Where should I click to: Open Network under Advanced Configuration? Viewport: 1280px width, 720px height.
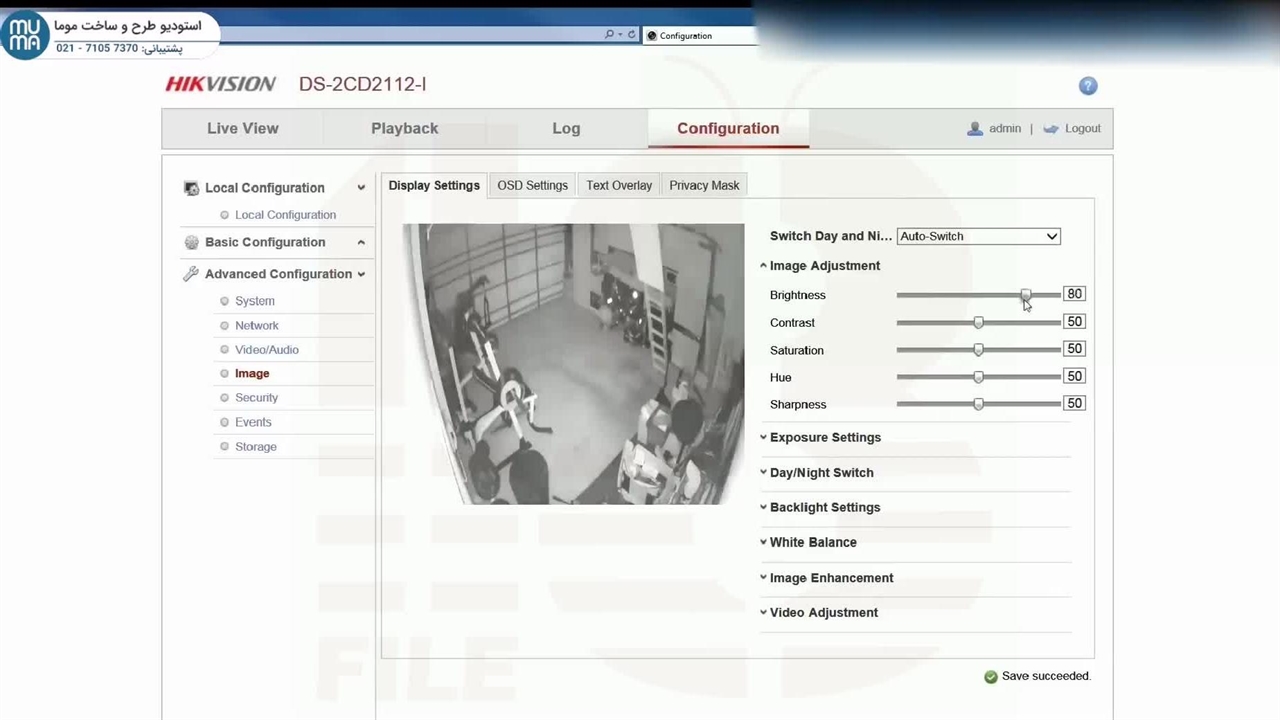click(x=256, y=325)
